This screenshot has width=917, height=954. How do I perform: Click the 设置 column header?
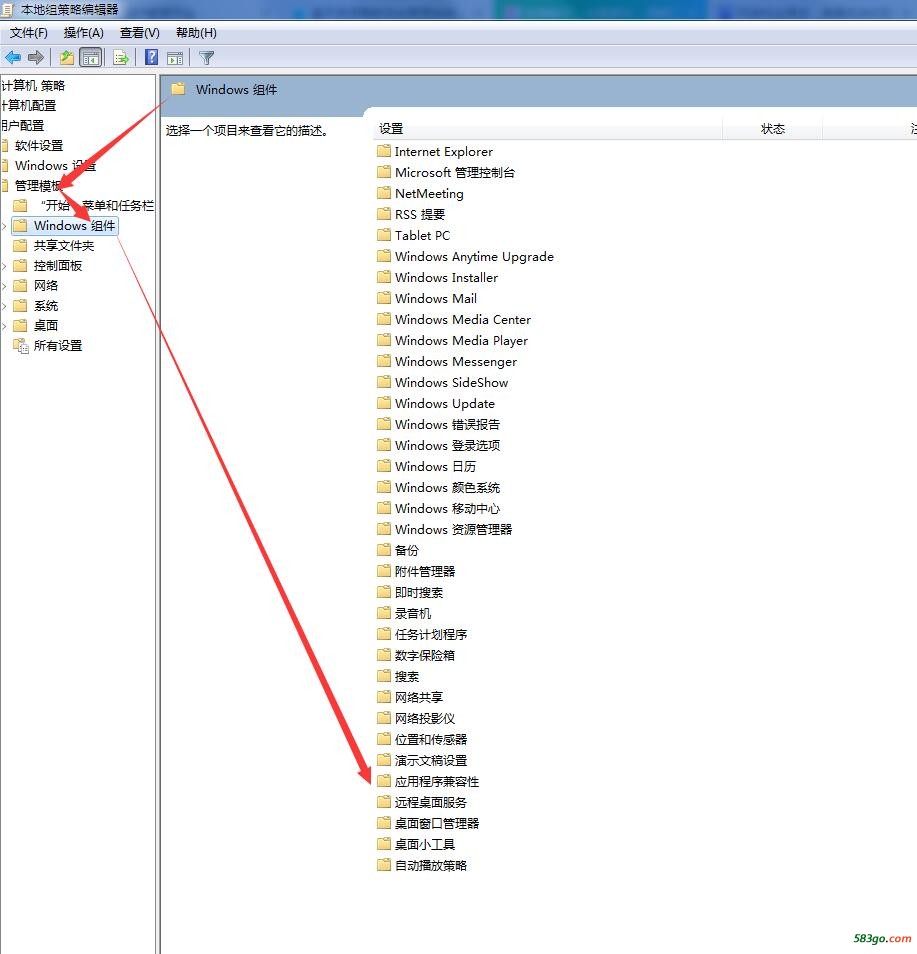click(x=391, y=129)
